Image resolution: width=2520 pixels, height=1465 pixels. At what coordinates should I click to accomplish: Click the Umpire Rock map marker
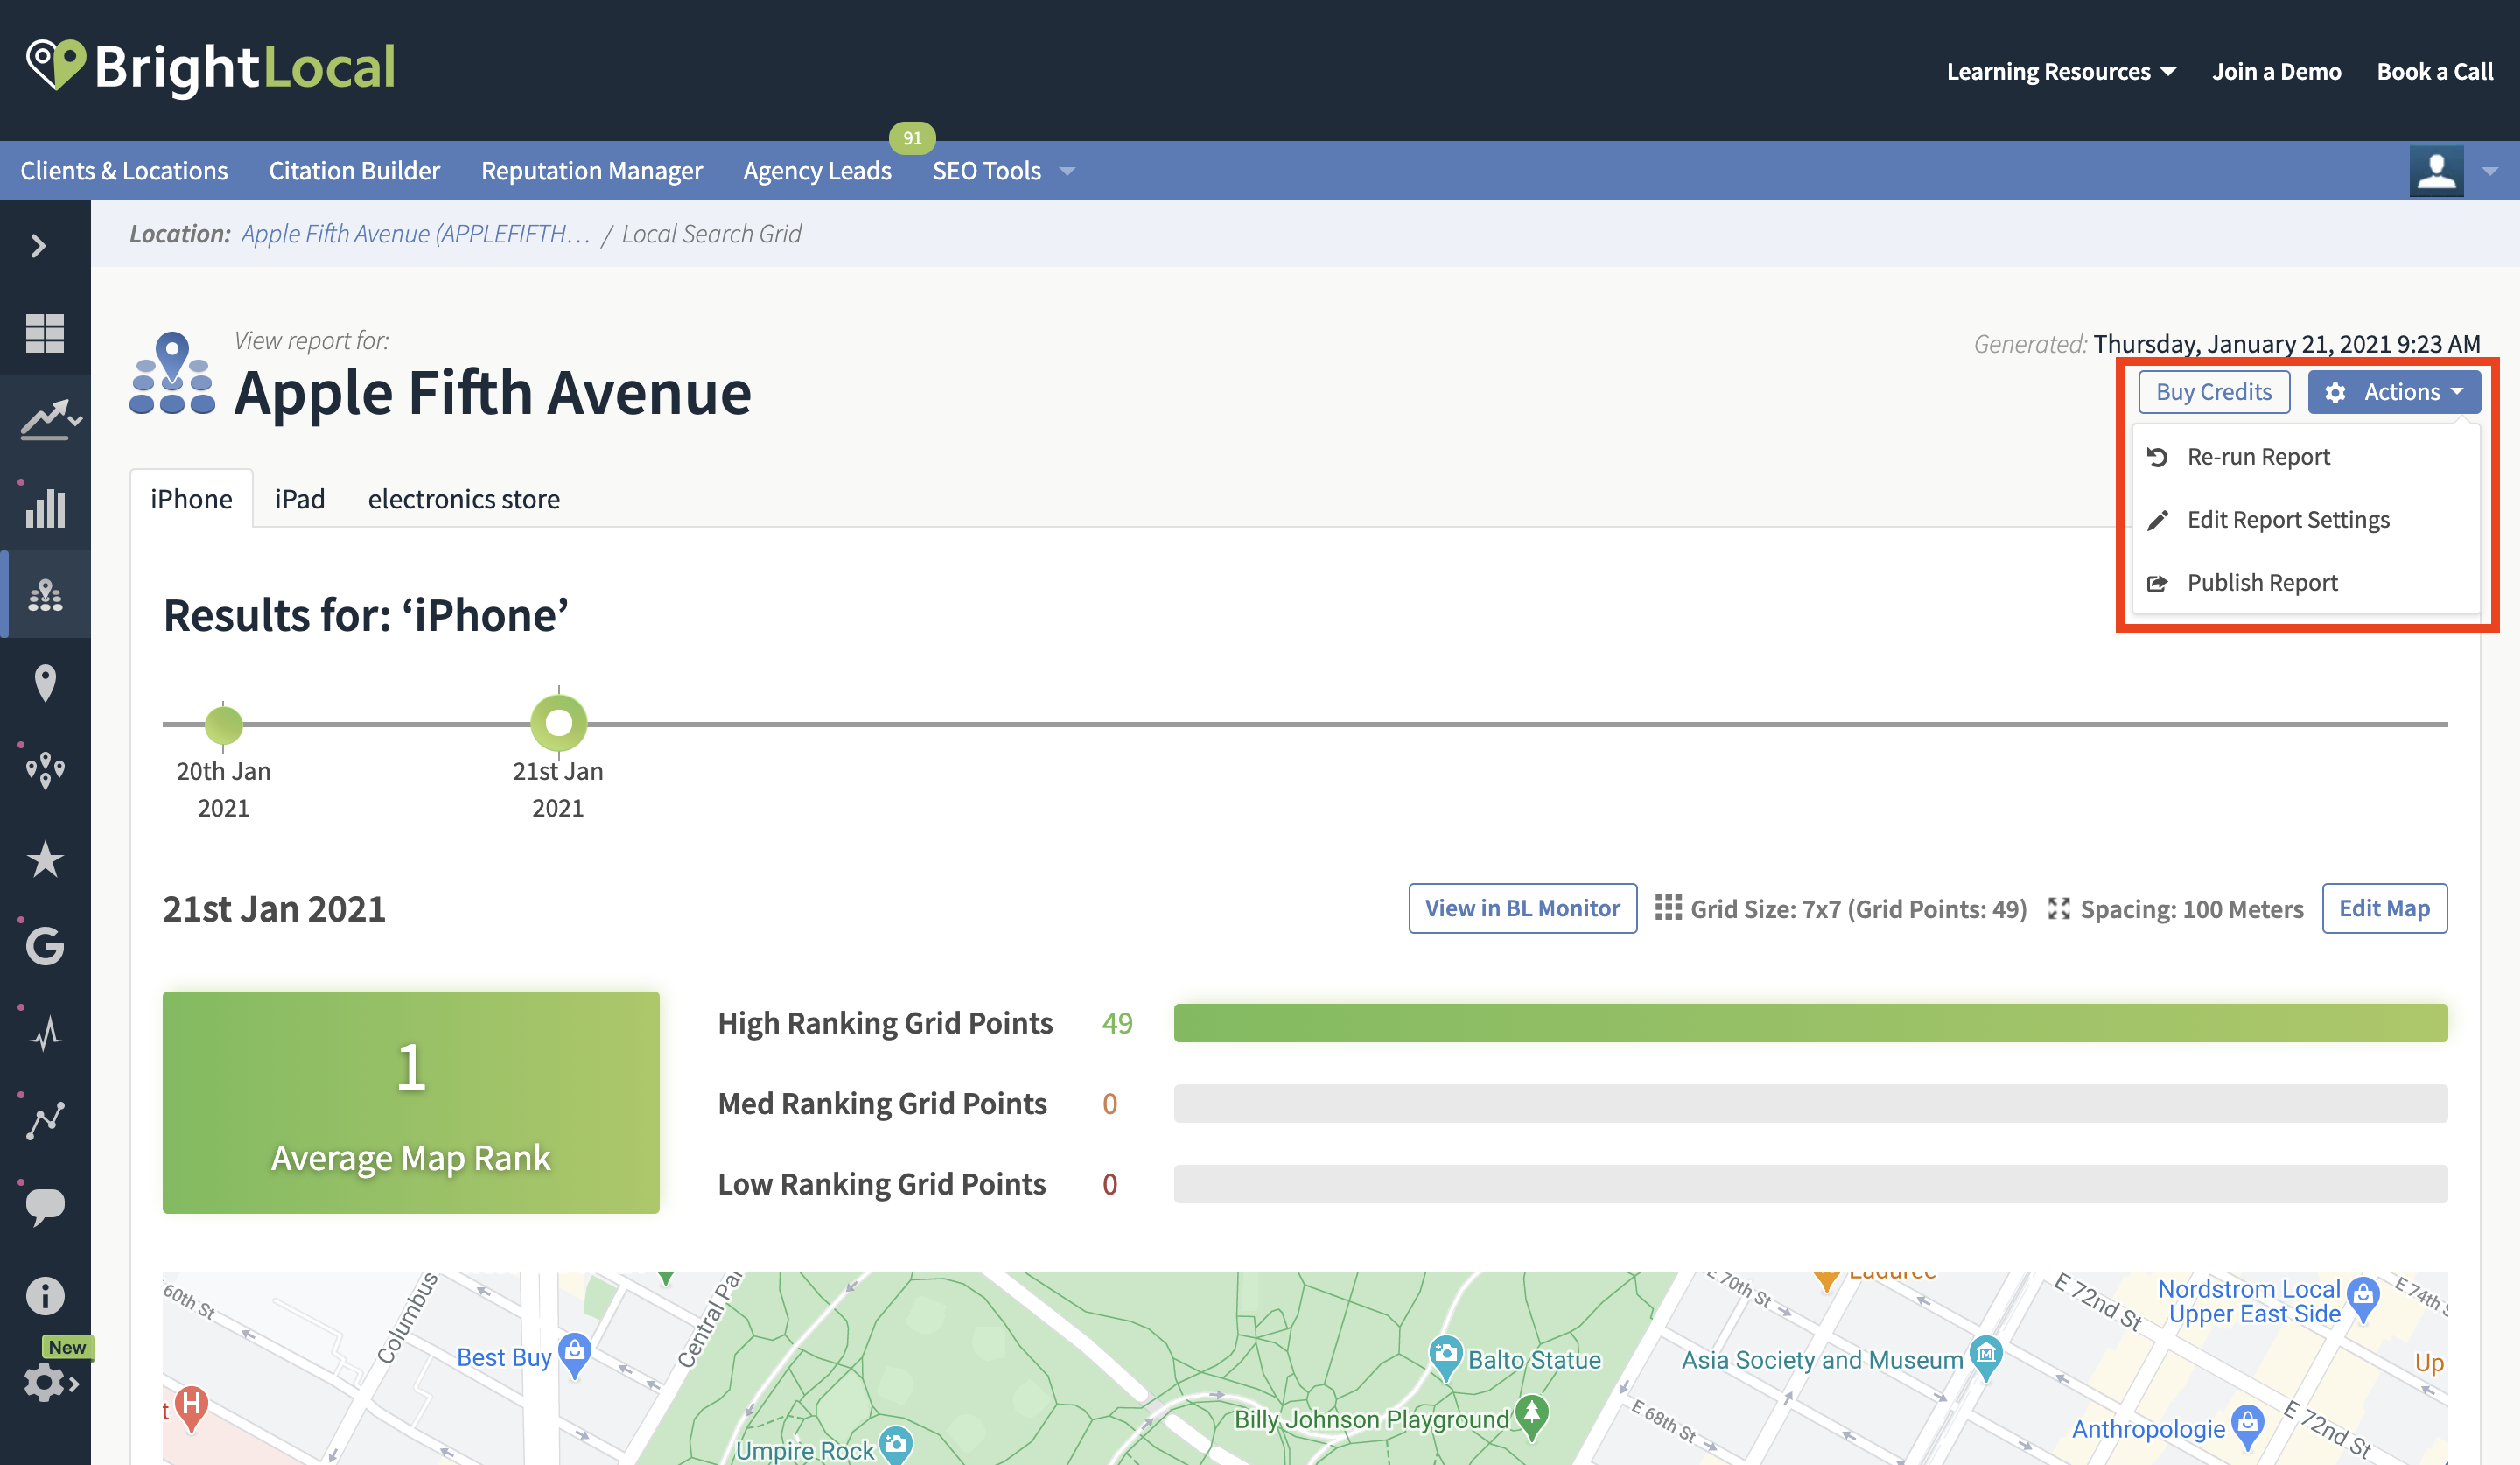pos(897,1445)
